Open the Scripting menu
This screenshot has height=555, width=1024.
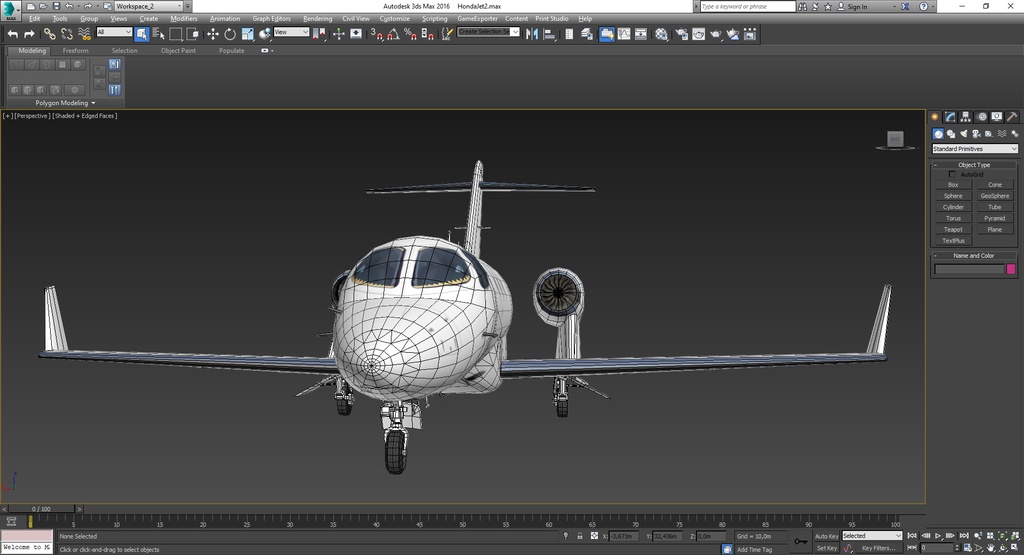[434, 19]
